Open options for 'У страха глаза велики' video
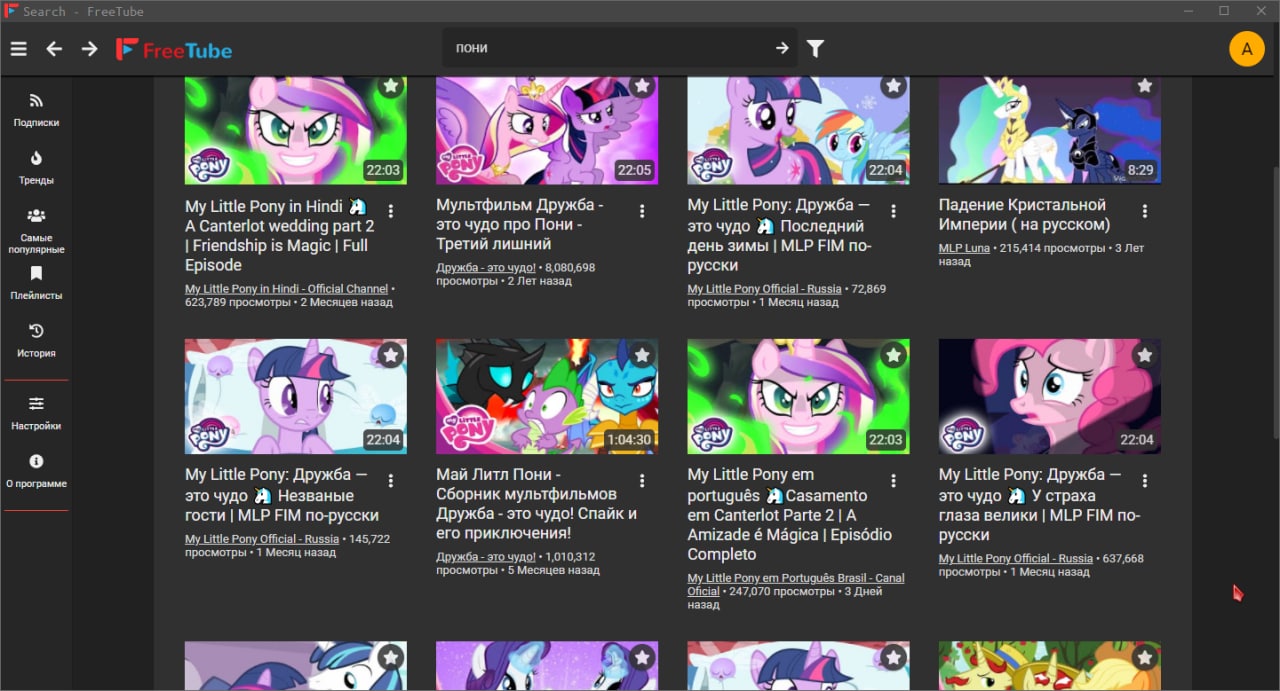The width and height of the screenshot is (1280, 691). [x=1145, y=481]
